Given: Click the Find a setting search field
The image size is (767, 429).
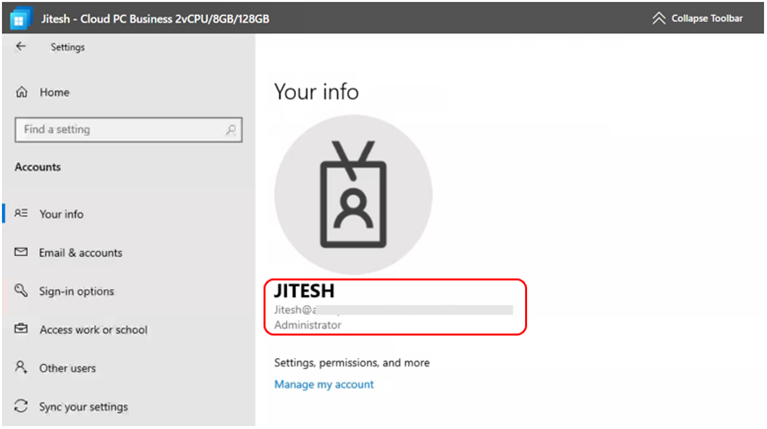Looking at the screenshot, I should (x=120, y=130).
